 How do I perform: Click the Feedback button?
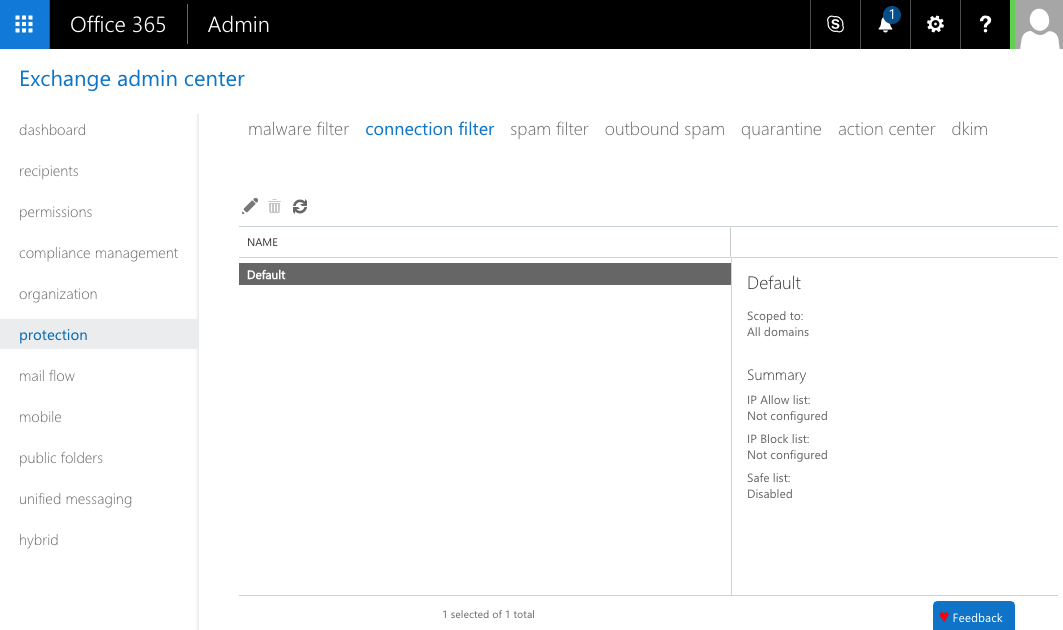[973, 616]
